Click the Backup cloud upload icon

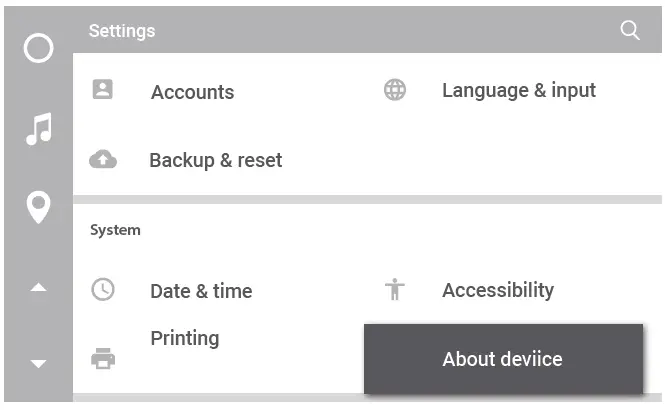coord(103,160)
